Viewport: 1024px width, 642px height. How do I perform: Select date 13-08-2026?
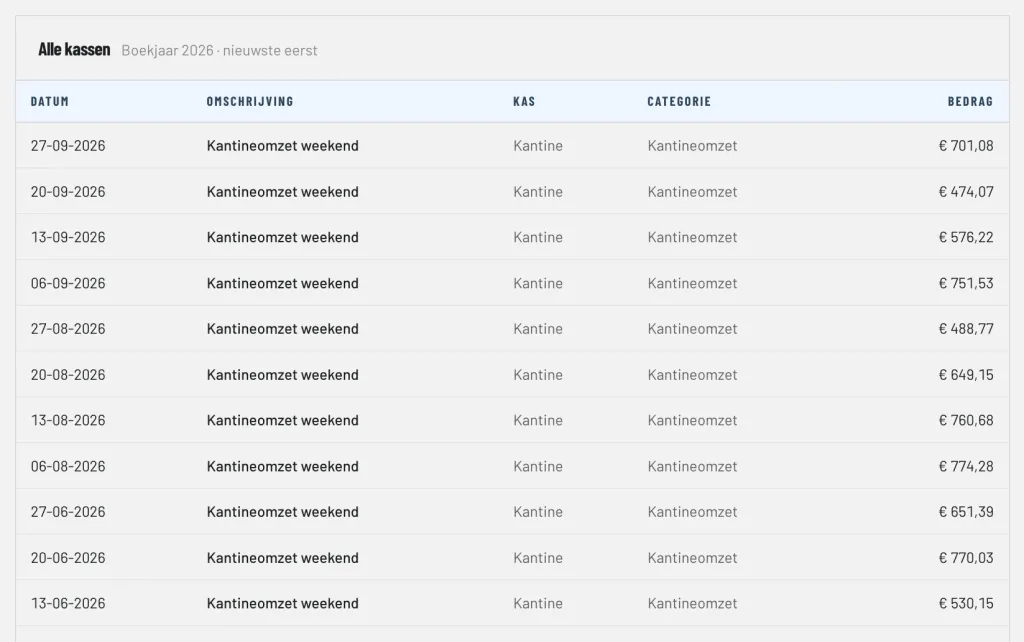click(x=68, y=420)
